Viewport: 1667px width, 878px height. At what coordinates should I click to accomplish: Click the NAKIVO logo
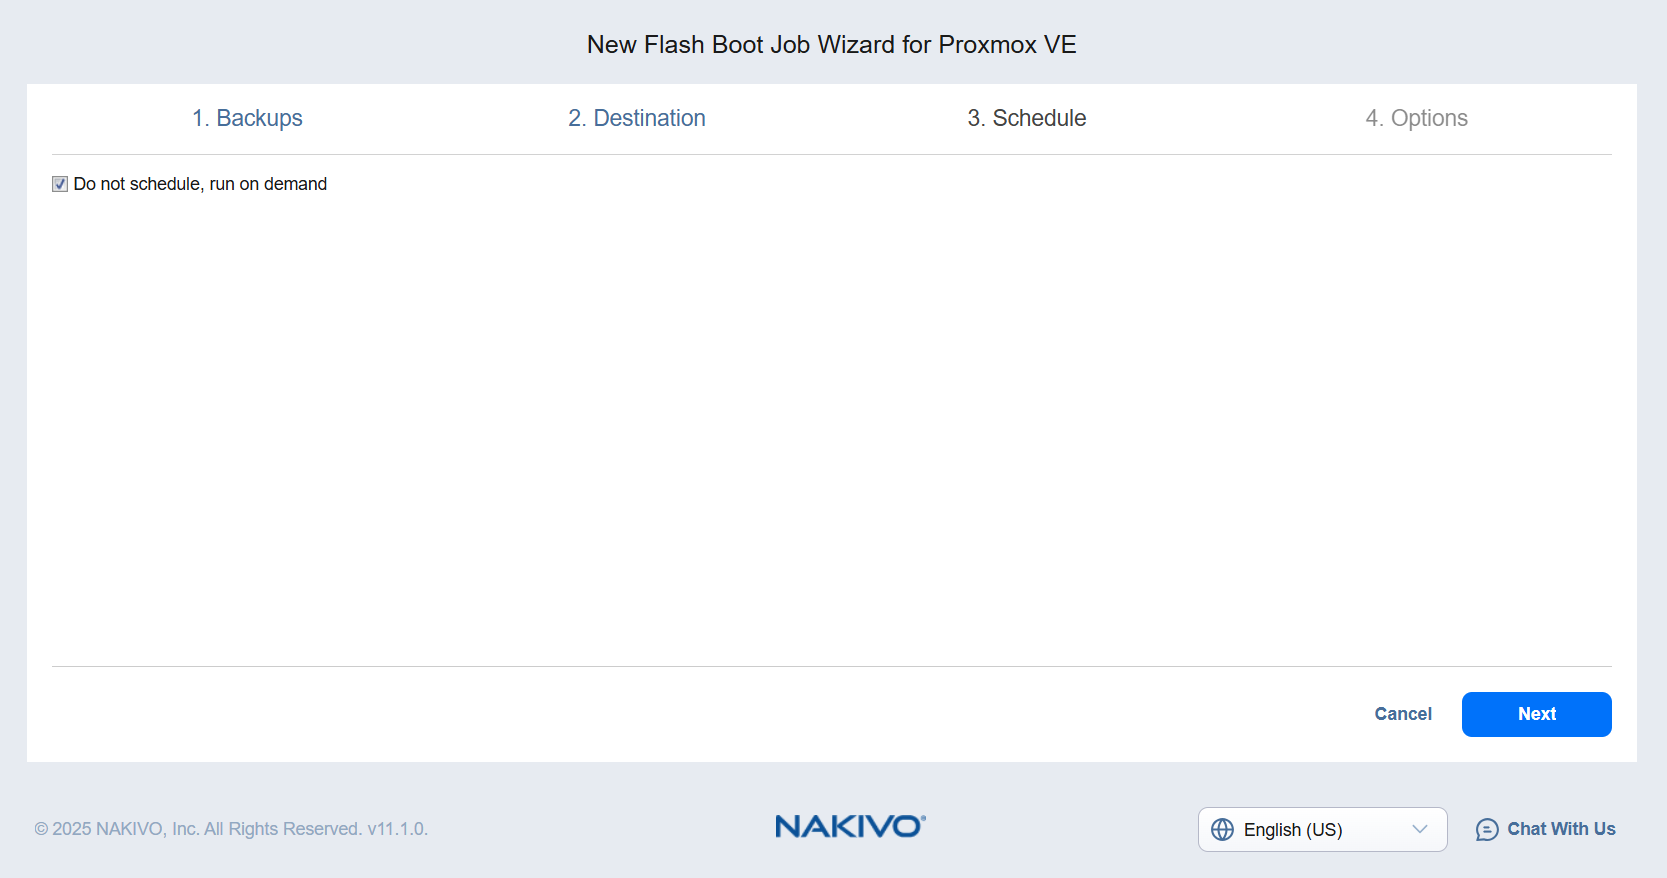[x=848, y=826]
